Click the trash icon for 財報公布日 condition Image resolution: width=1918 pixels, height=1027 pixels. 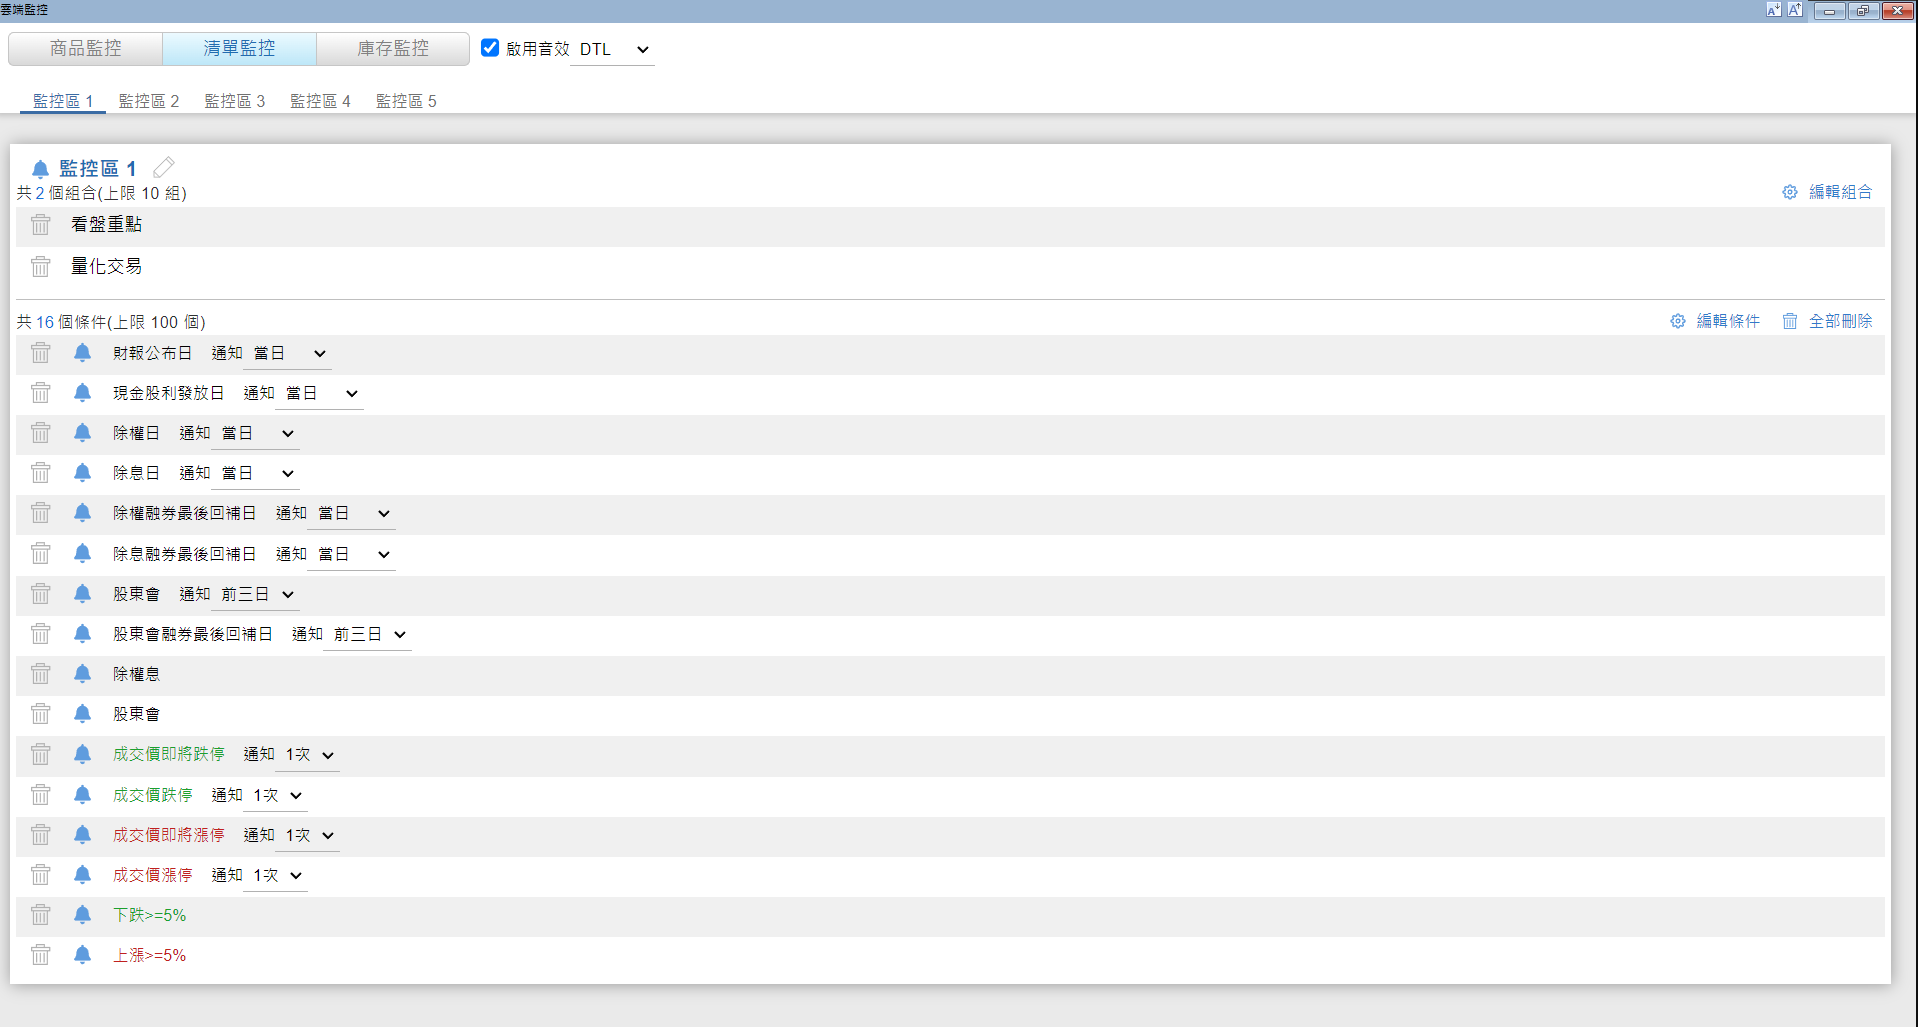pyautogui.click(x=40, y=353)
